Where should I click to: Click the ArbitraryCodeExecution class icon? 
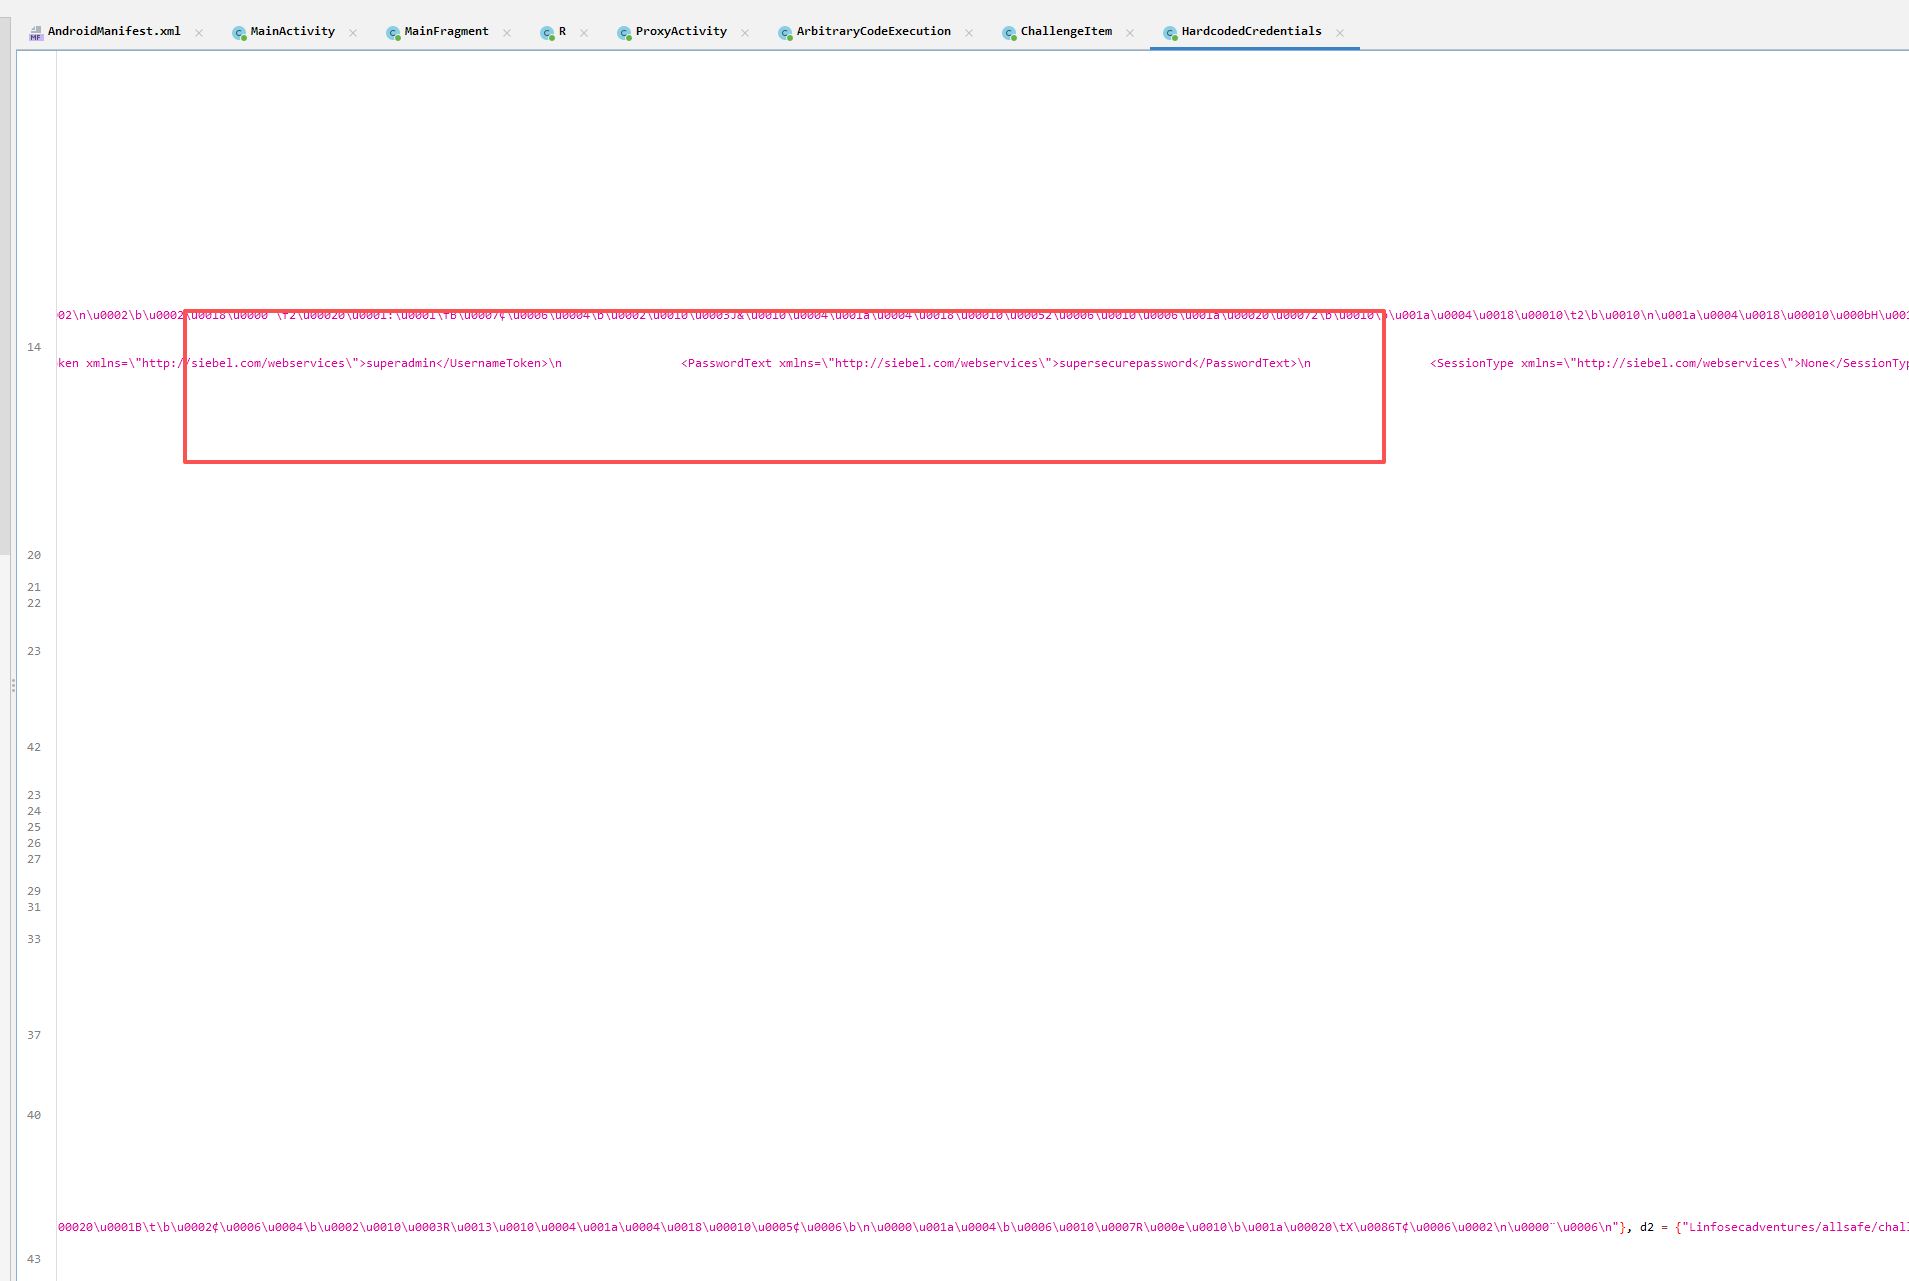[x=785, y=33]
